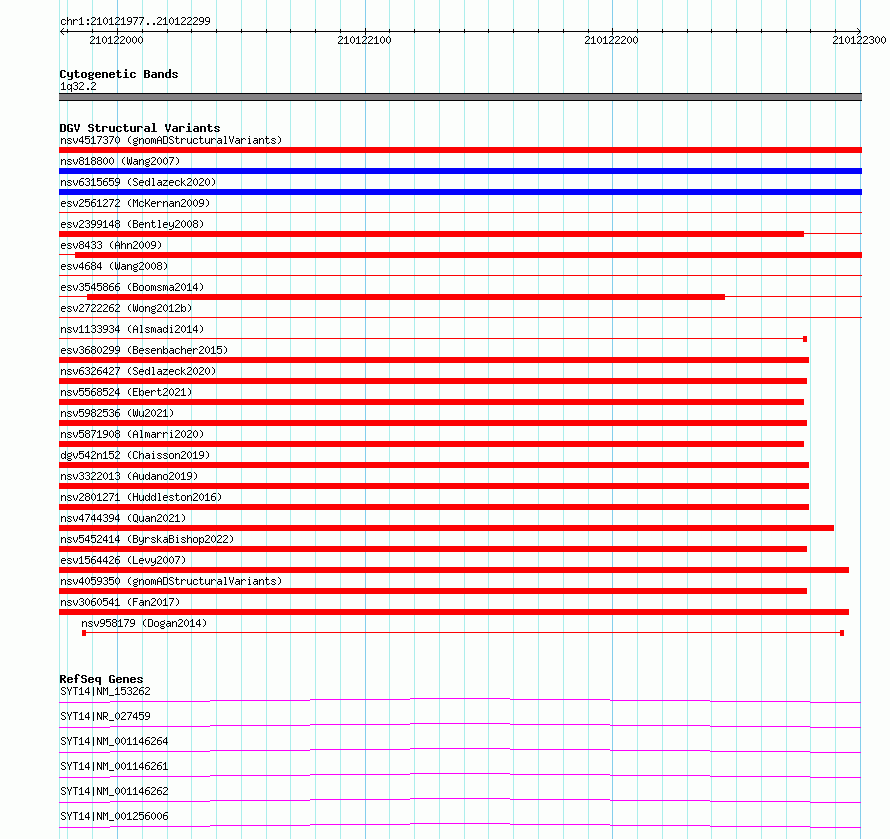Click the chr1:210121977..210122299 coordinate label
This screenshot has height=839, width=890.
pyautogui.click(x=135, y=21)
